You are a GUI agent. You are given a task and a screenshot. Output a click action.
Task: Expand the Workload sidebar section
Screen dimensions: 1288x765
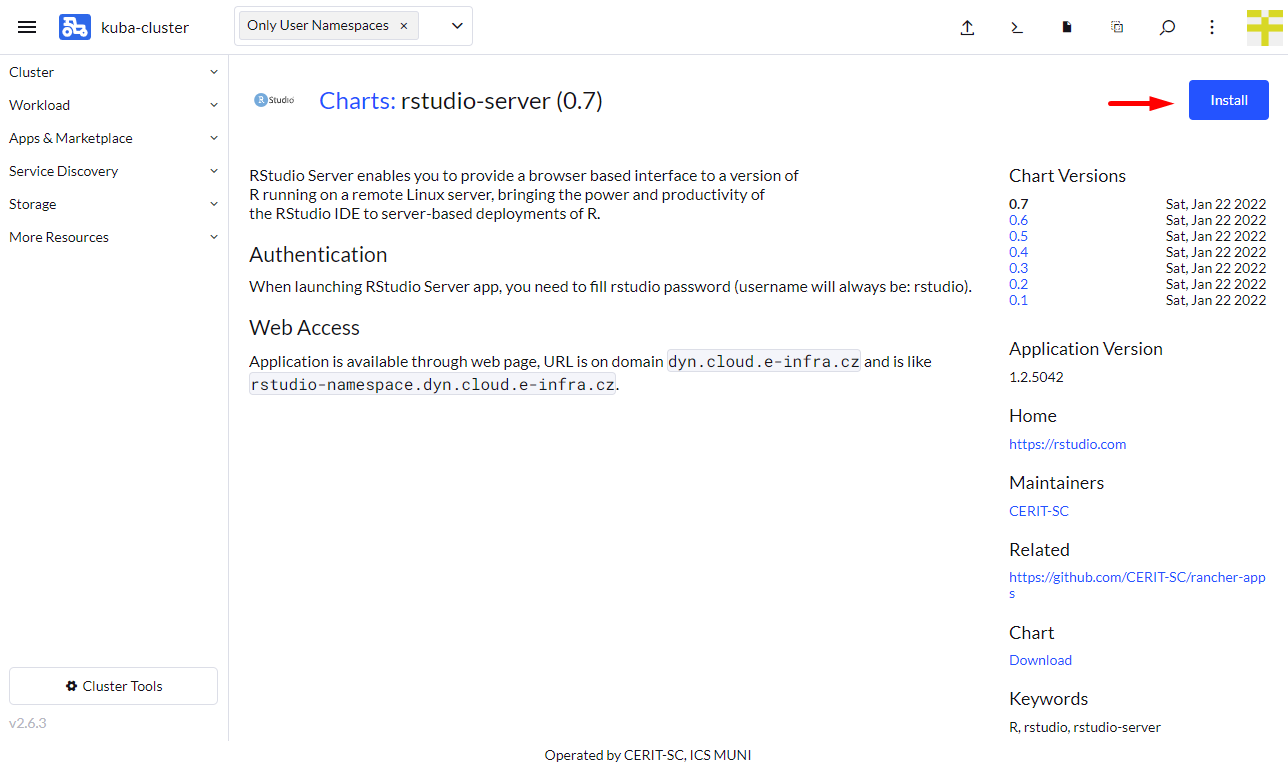pyautogui.click(x=114, y=105)
